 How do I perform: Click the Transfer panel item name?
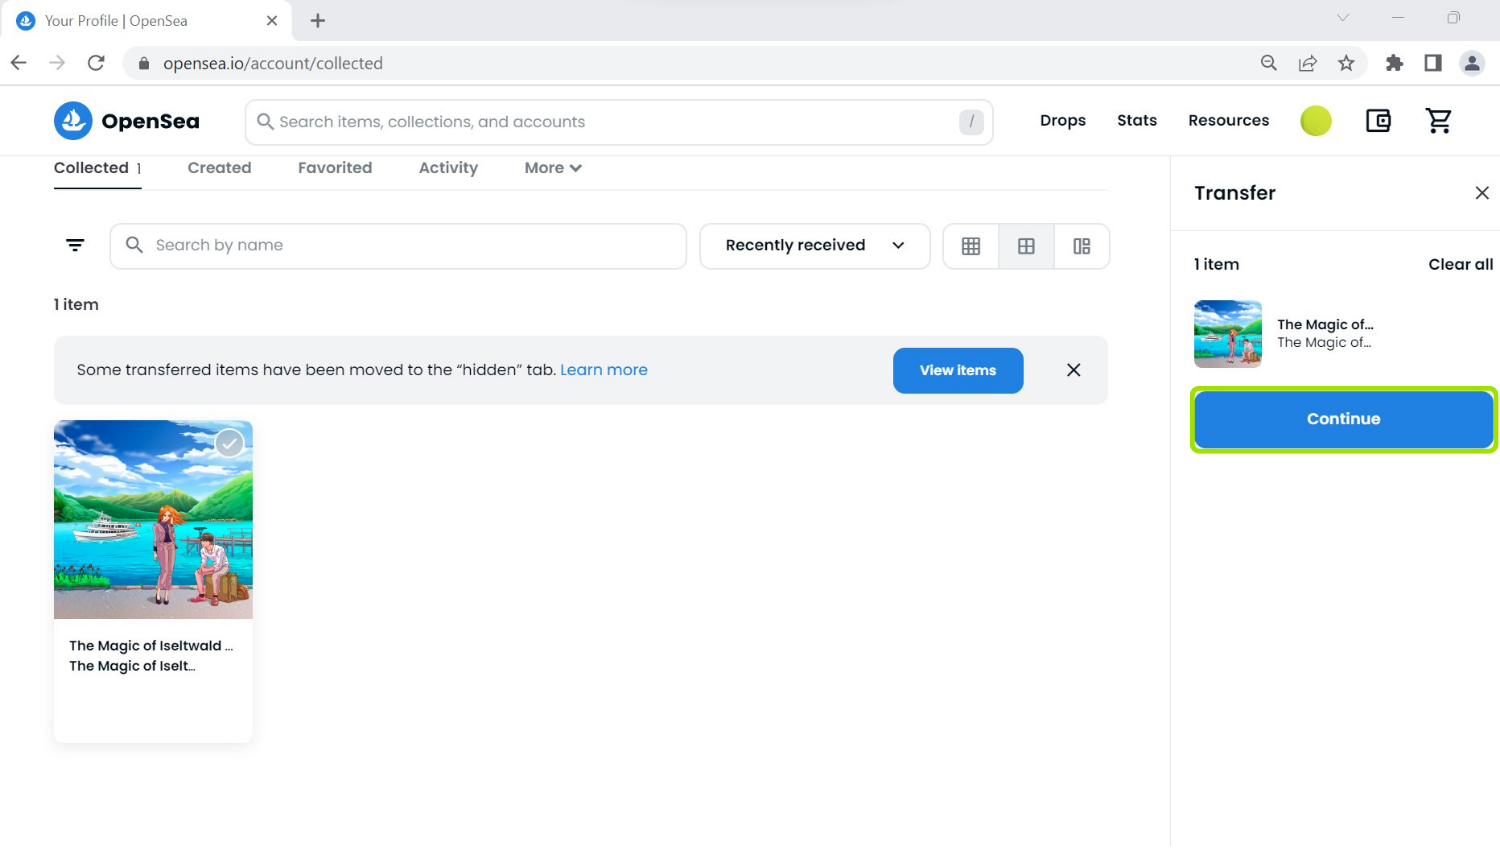point(1325,324)
